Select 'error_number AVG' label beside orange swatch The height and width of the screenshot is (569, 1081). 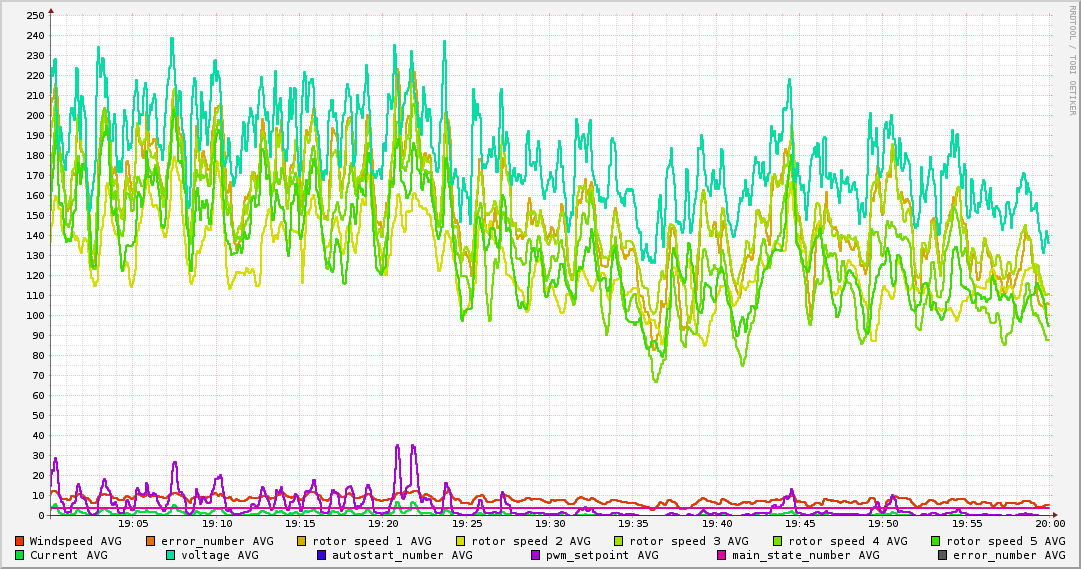pyautogui.click(x=217, y=542)
